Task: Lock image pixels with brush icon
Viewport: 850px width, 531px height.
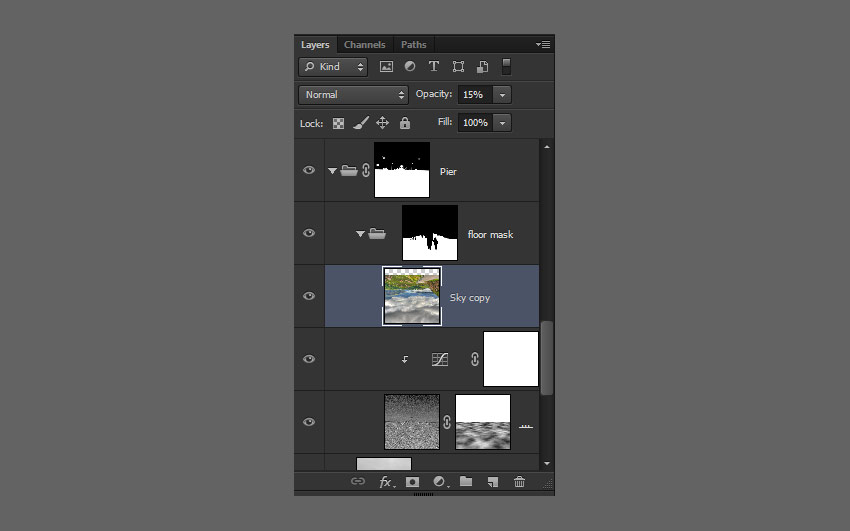Action: pos(360,123)
